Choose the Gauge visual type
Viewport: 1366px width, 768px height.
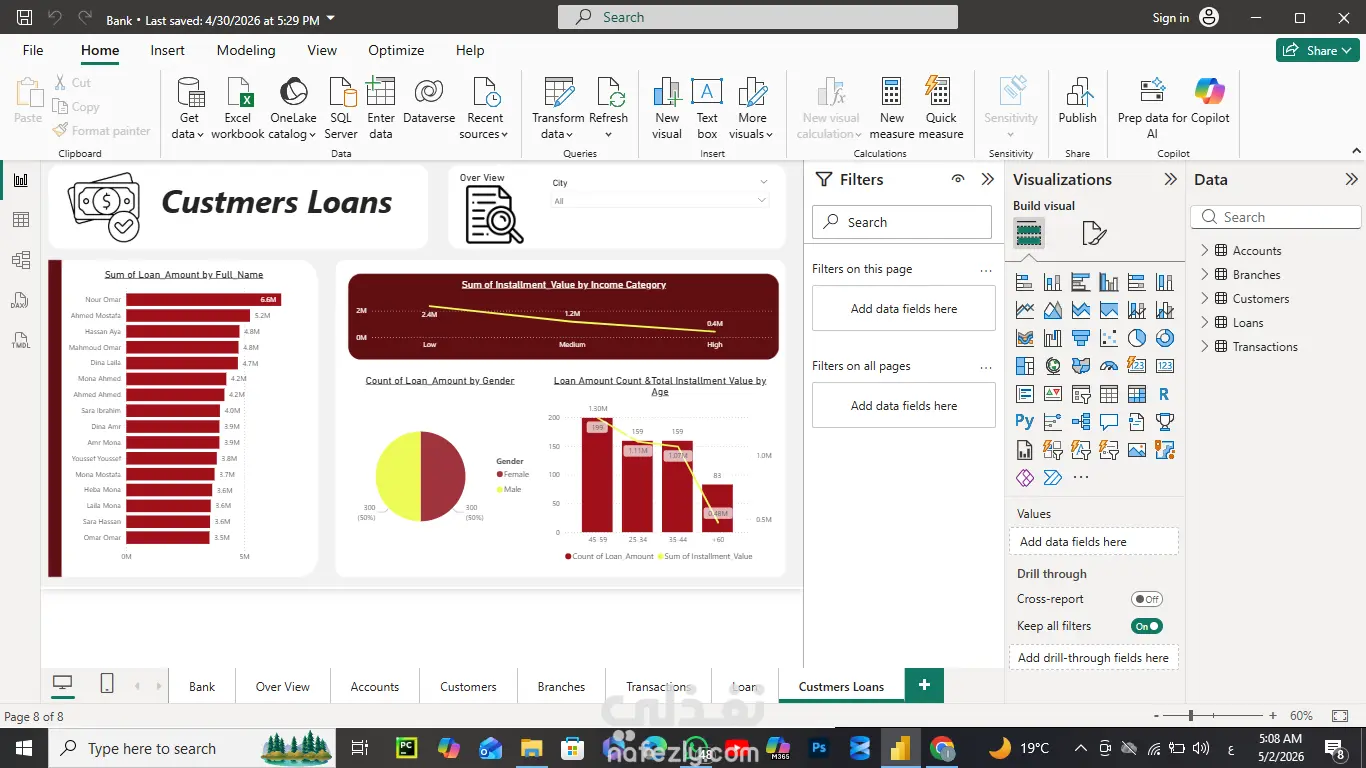pos(1109,366)
